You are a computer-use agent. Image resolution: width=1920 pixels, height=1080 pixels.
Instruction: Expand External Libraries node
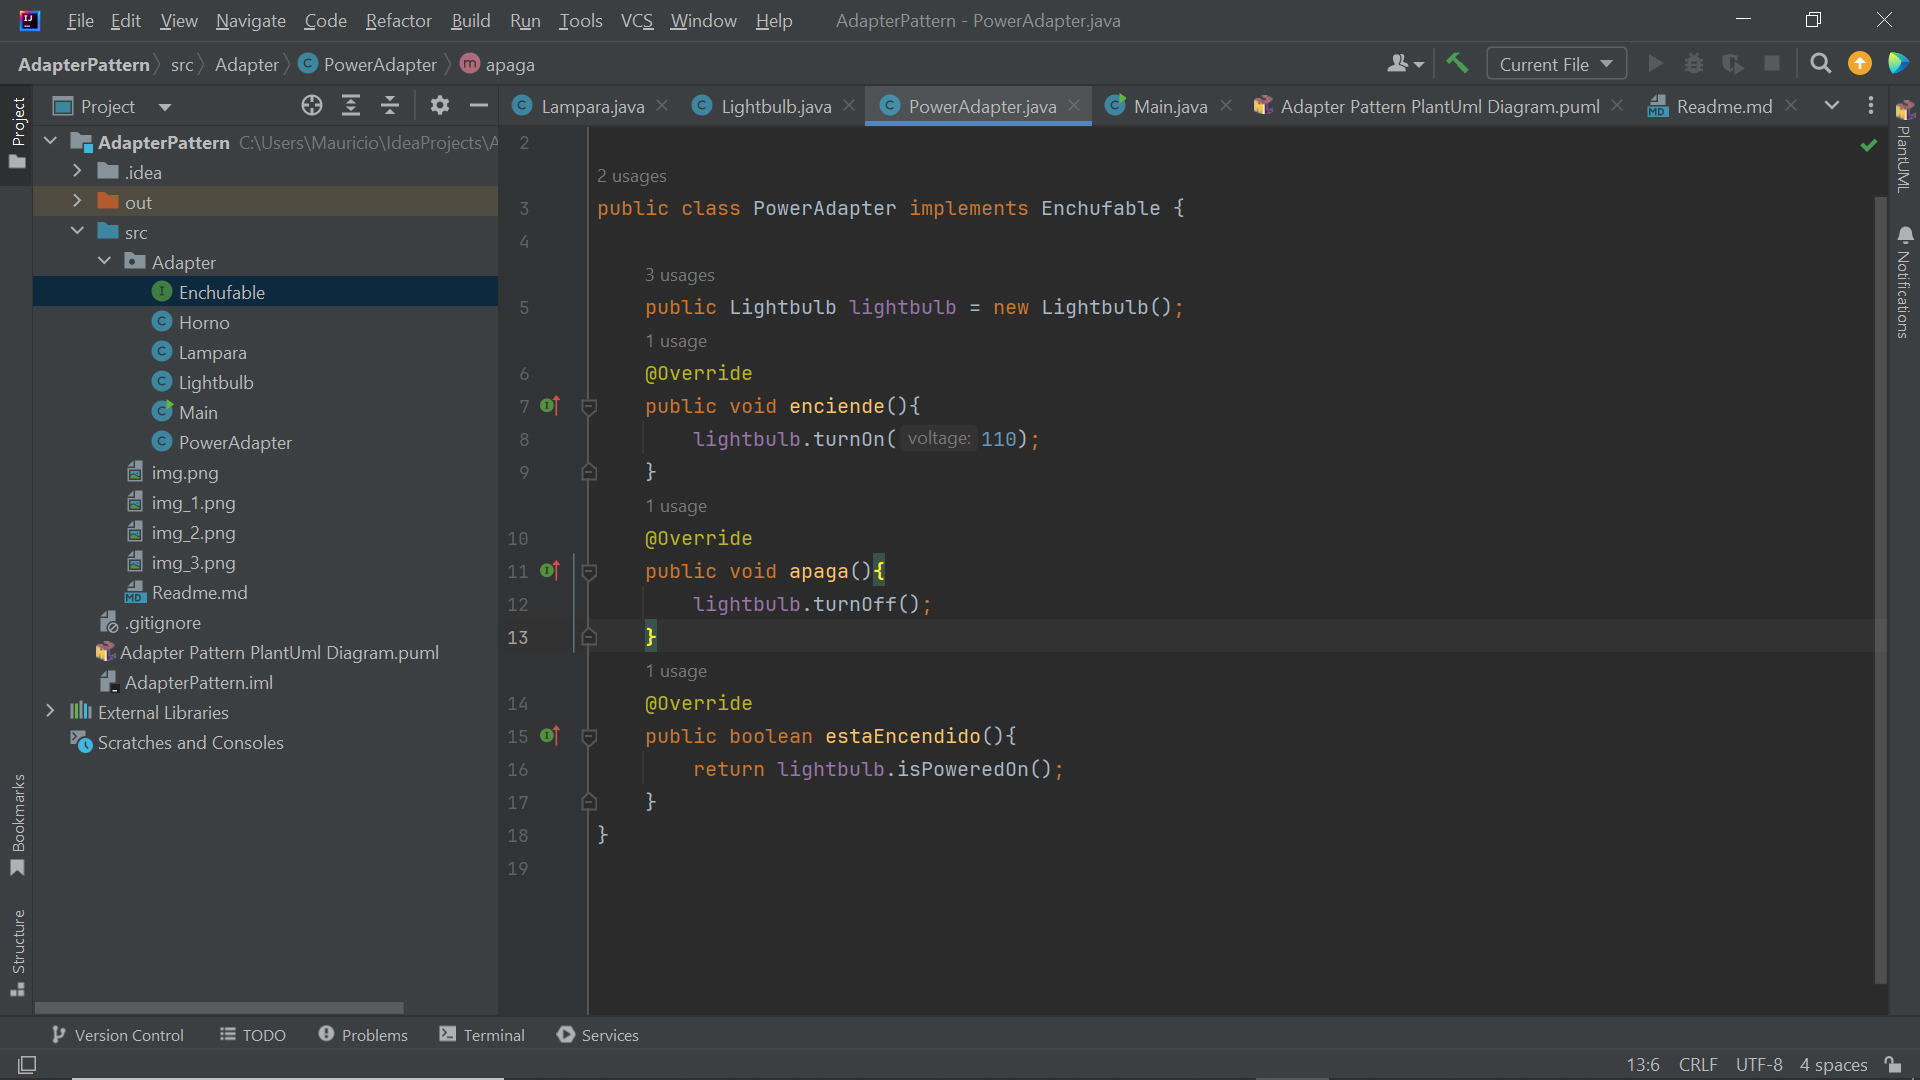(50, 712)
